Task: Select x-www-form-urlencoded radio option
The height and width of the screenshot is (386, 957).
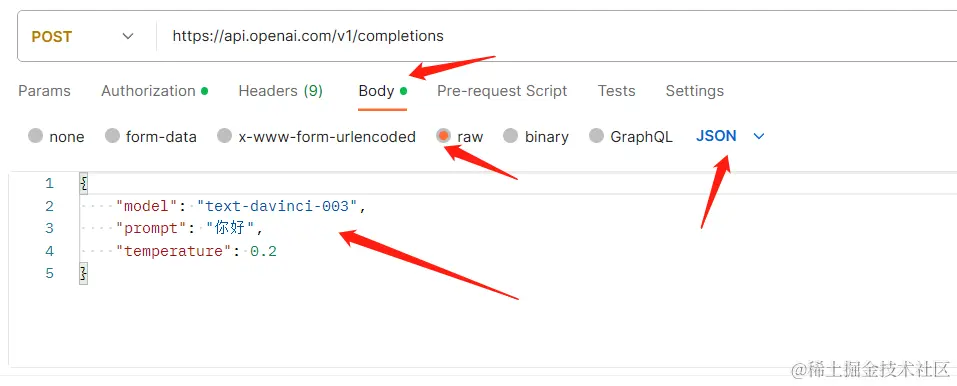Action: (x=225, y=136)
